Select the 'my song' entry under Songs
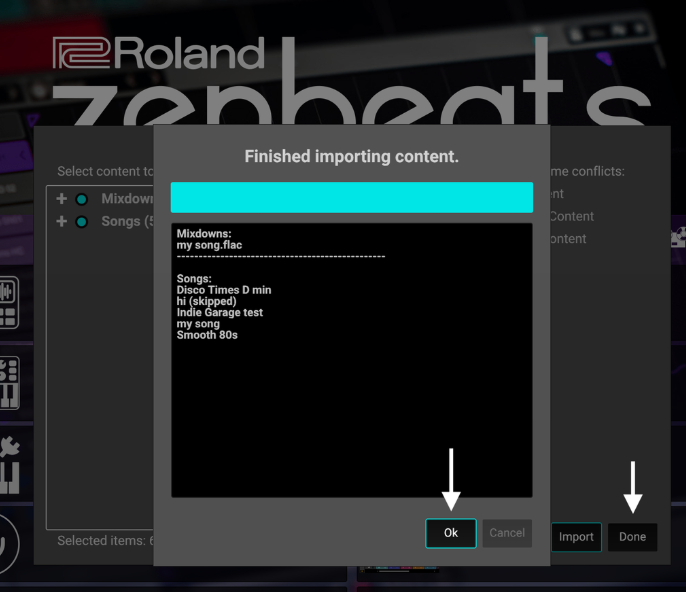The image size is (686, 592). 198,324
